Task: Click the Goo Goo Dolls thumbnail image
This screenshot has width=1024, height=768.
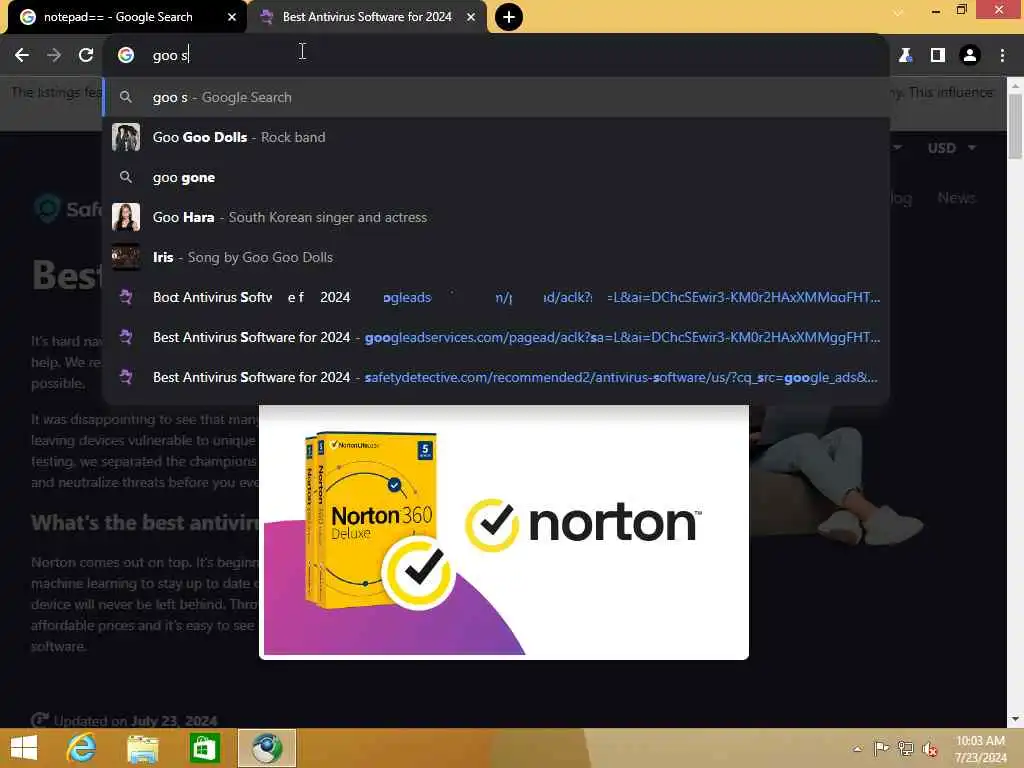Action: click(x=126, y=137)
